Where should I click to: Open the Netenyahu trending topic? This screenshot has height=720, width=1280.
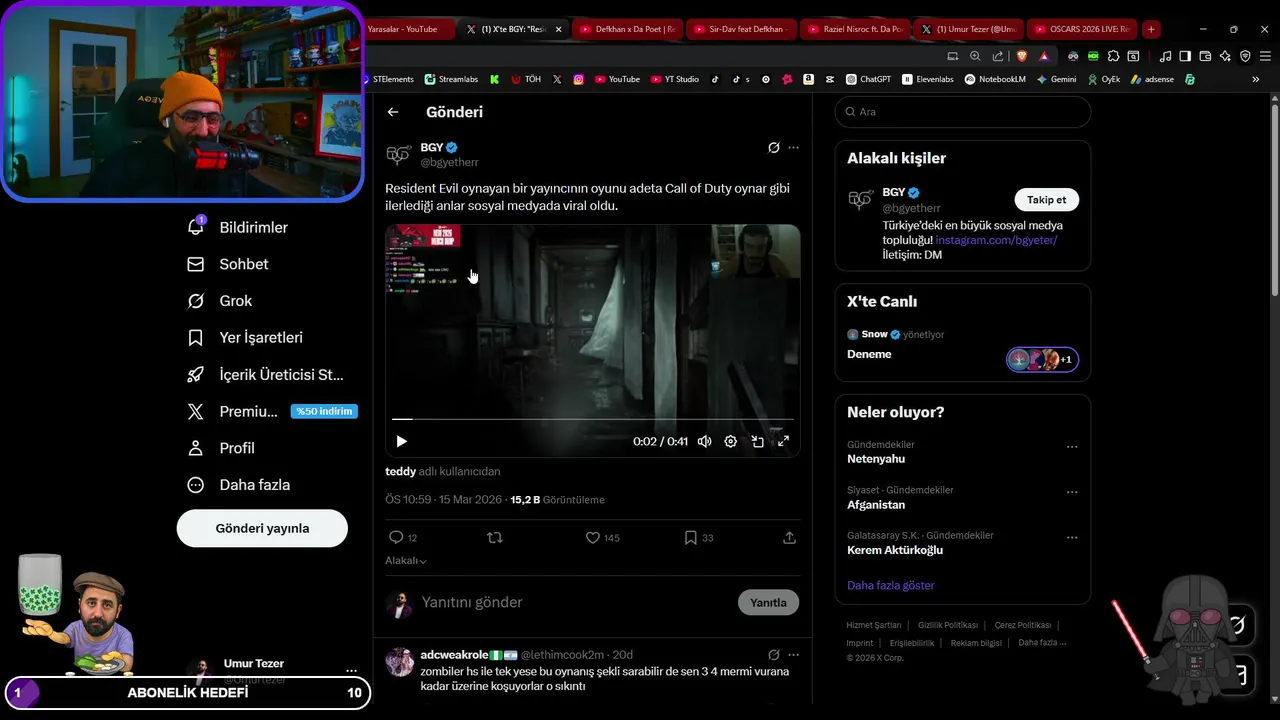(x=876, y=459)
